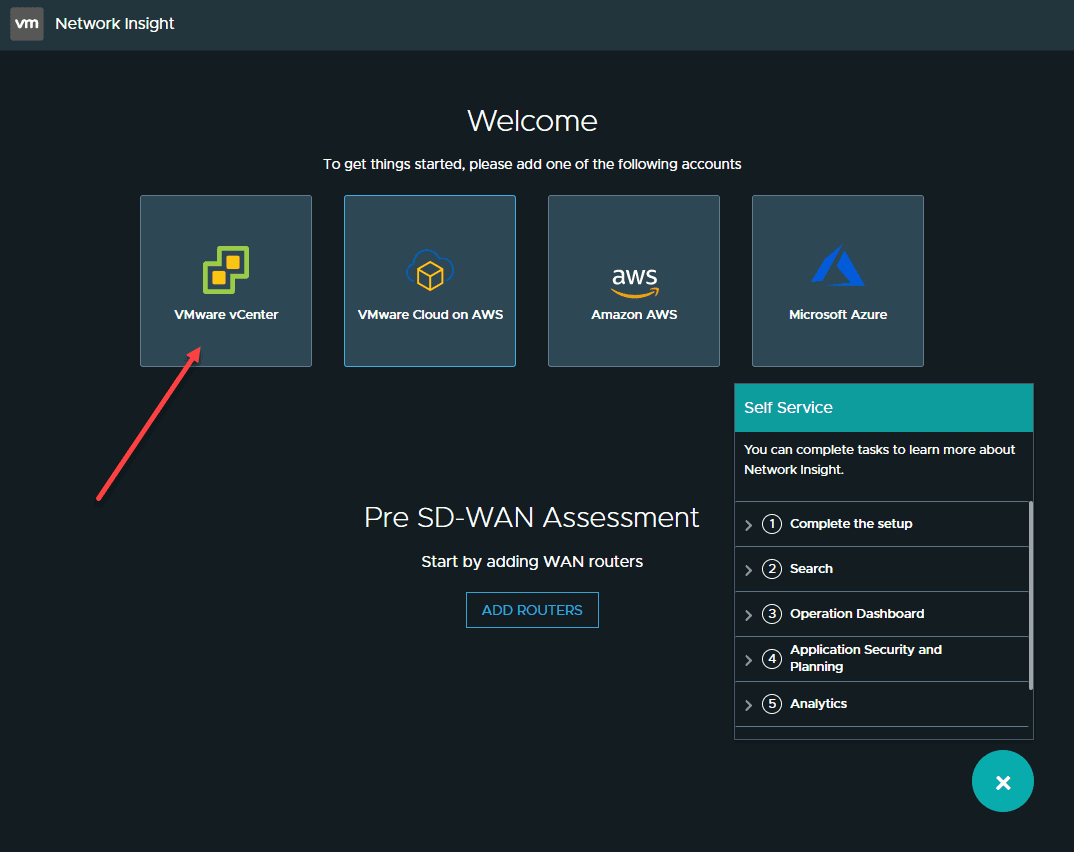Select the VMware Cloud on AWS cloud icon

click(x=429, y=268)
